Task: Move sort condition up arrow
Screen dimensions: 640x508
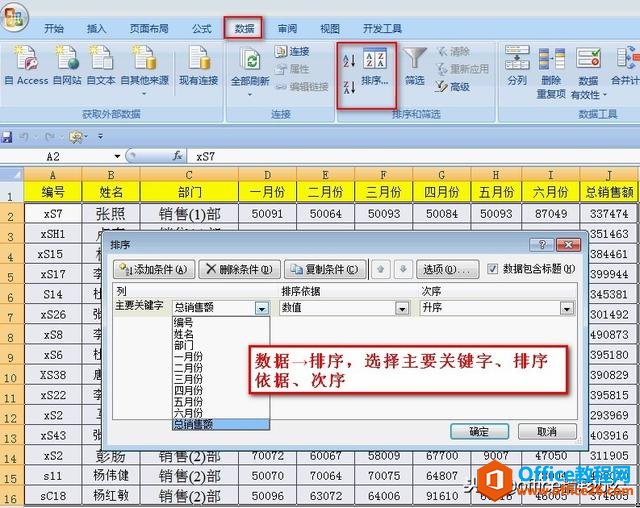Action: click(x=381, y=269)
